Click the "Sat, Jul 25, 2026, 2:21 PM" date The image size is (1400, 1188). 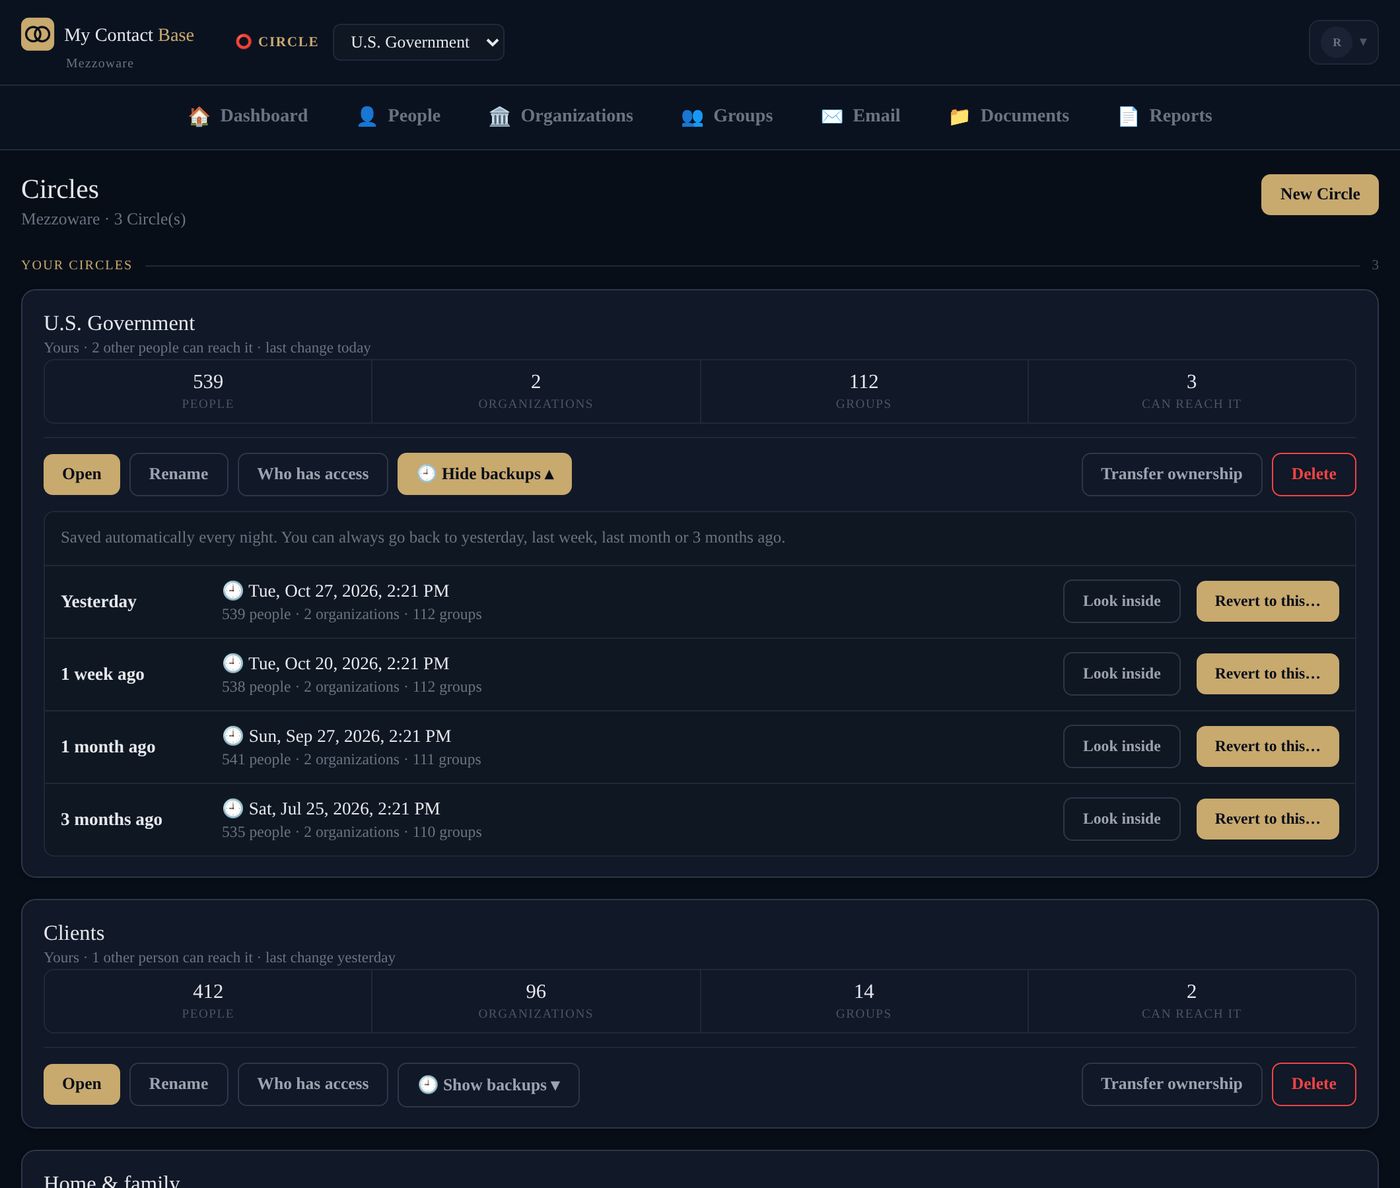(344, 808)
